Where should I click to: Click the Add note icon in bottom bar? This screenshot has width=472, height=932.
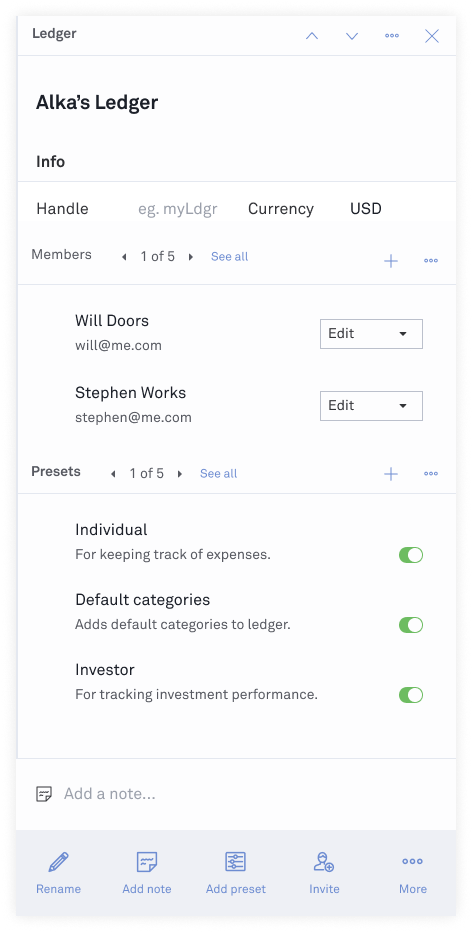click(x=147, y=862)
